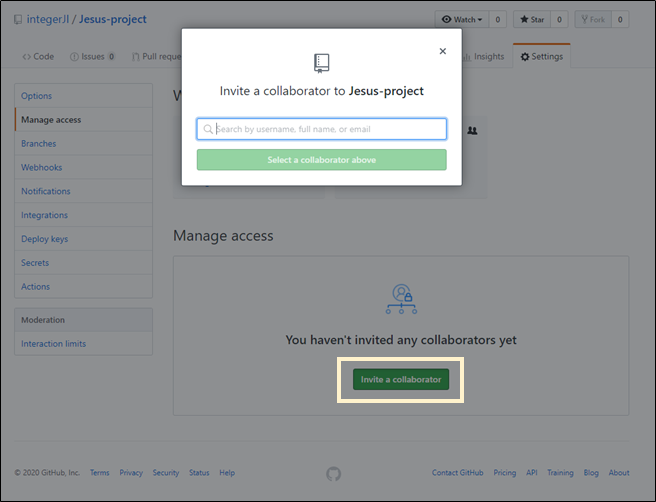
Task: Switch to the Pull requests tab
Action: click(156, 56)
